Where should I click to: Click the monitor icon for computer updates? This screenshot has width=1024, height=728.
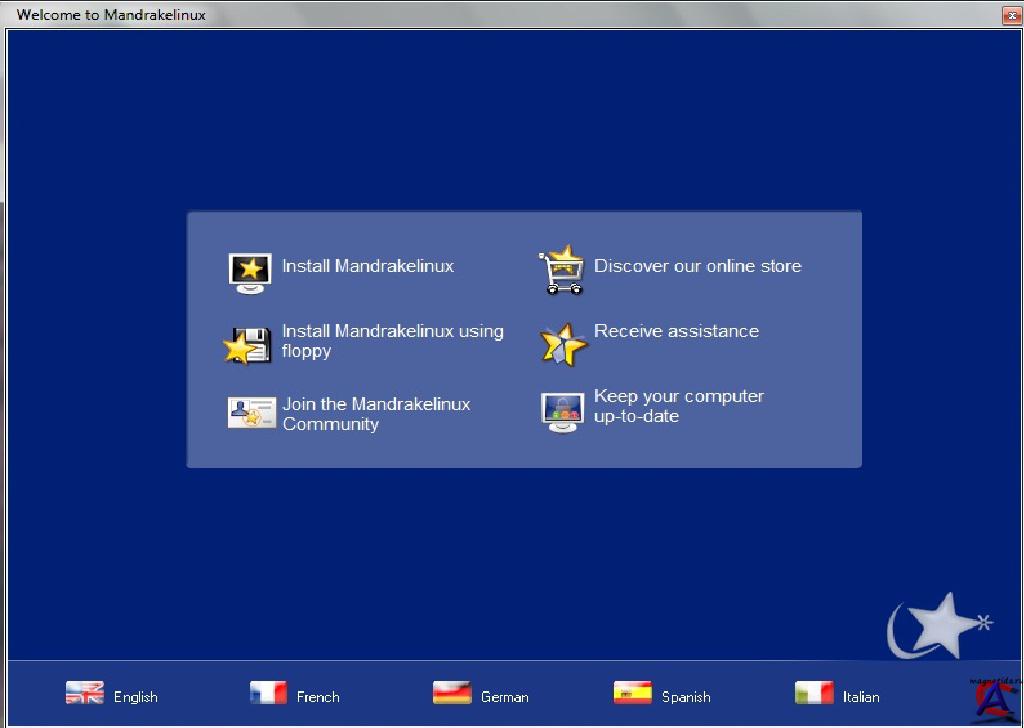click(562, 411)
